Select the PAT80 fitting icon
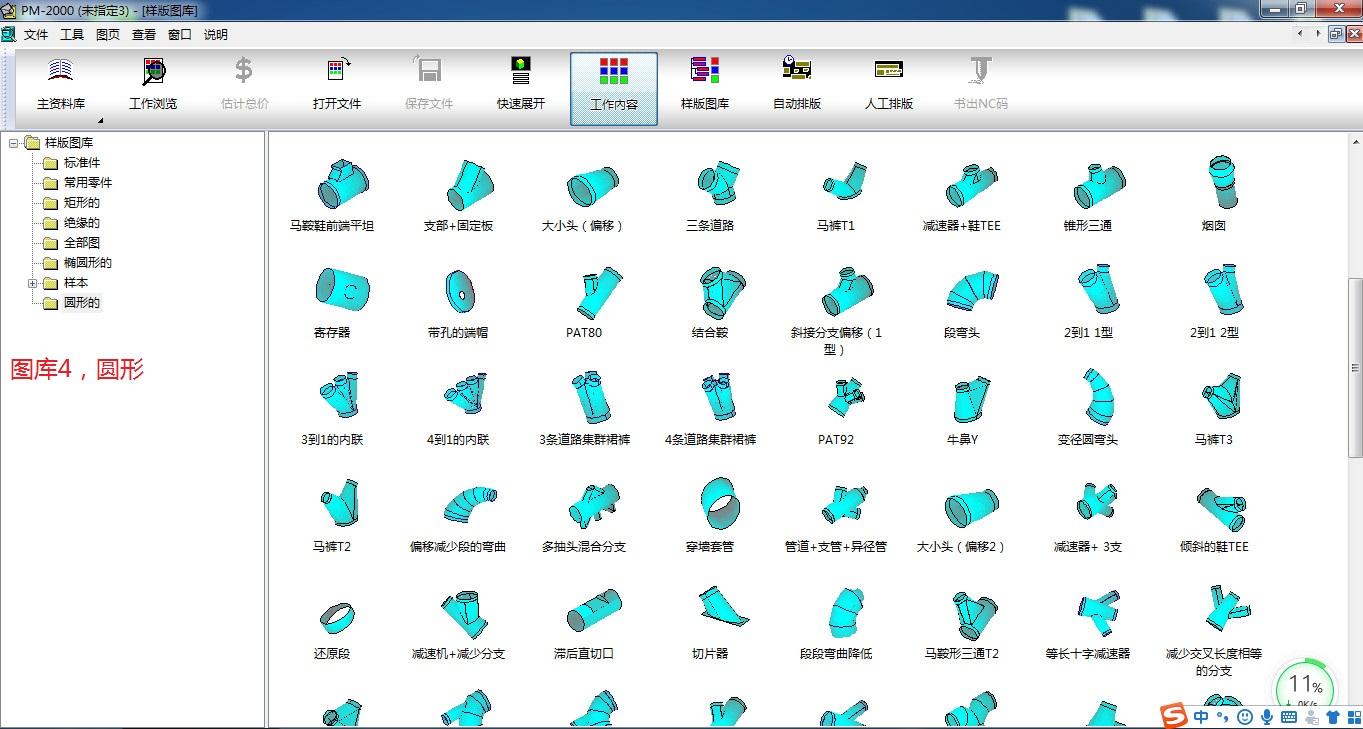Image resolution: width=1363 pixels, height=729 pixels. (x=598, y=292)
